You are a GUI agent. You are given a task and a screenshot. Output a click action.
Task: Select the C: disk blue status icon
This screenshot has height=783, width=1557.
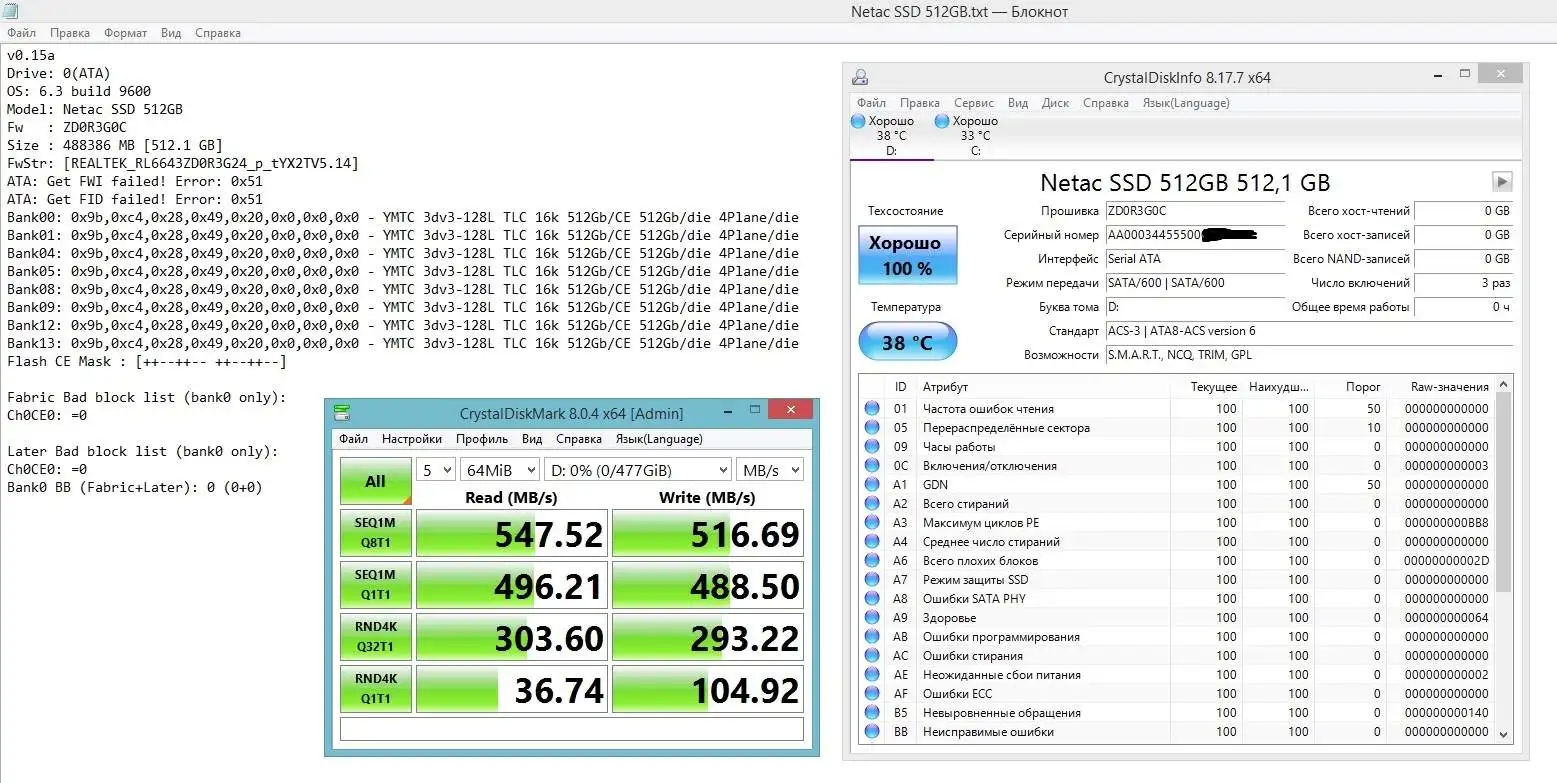(942, 121)
